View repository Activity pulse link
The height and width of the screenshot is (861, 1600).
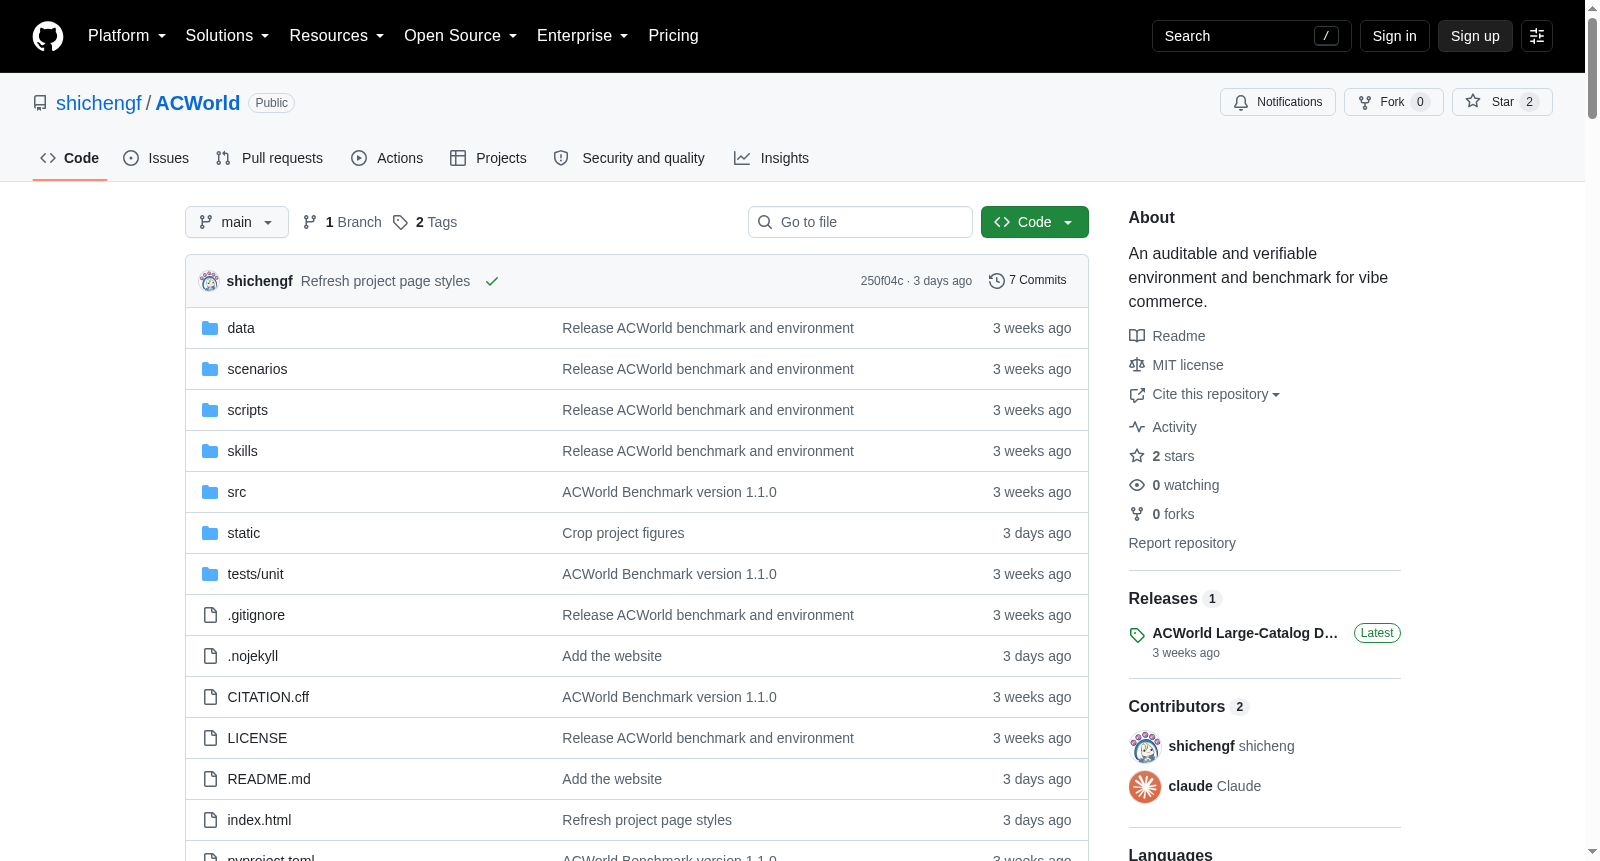click(1163, 427)
